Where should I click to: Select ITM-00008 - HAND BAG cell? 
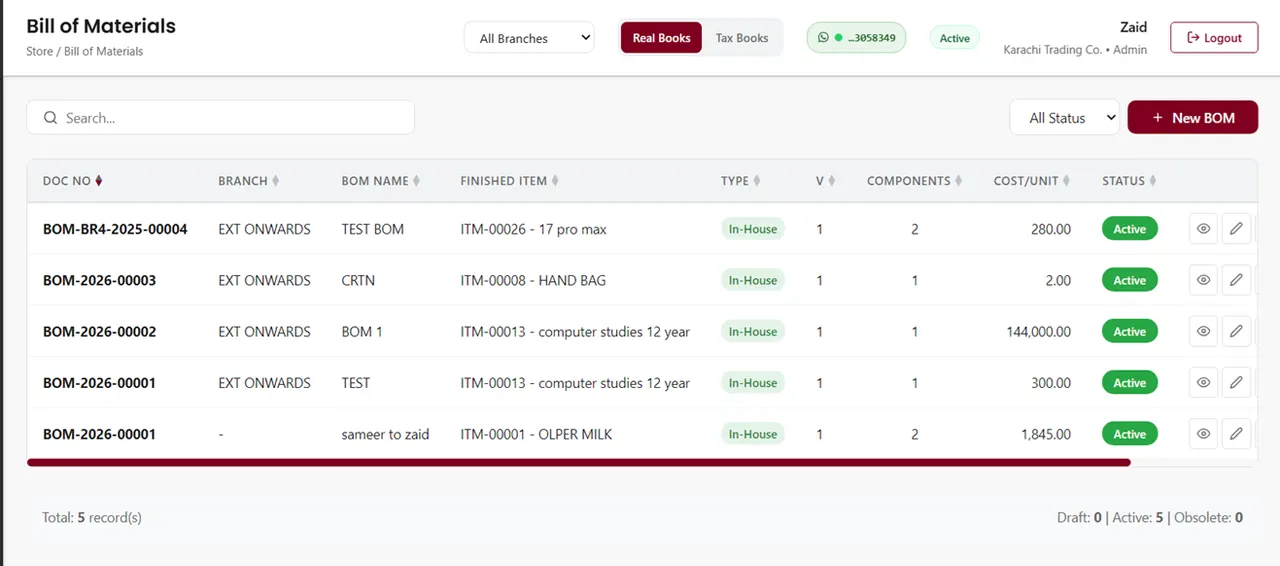click(533, 280)
